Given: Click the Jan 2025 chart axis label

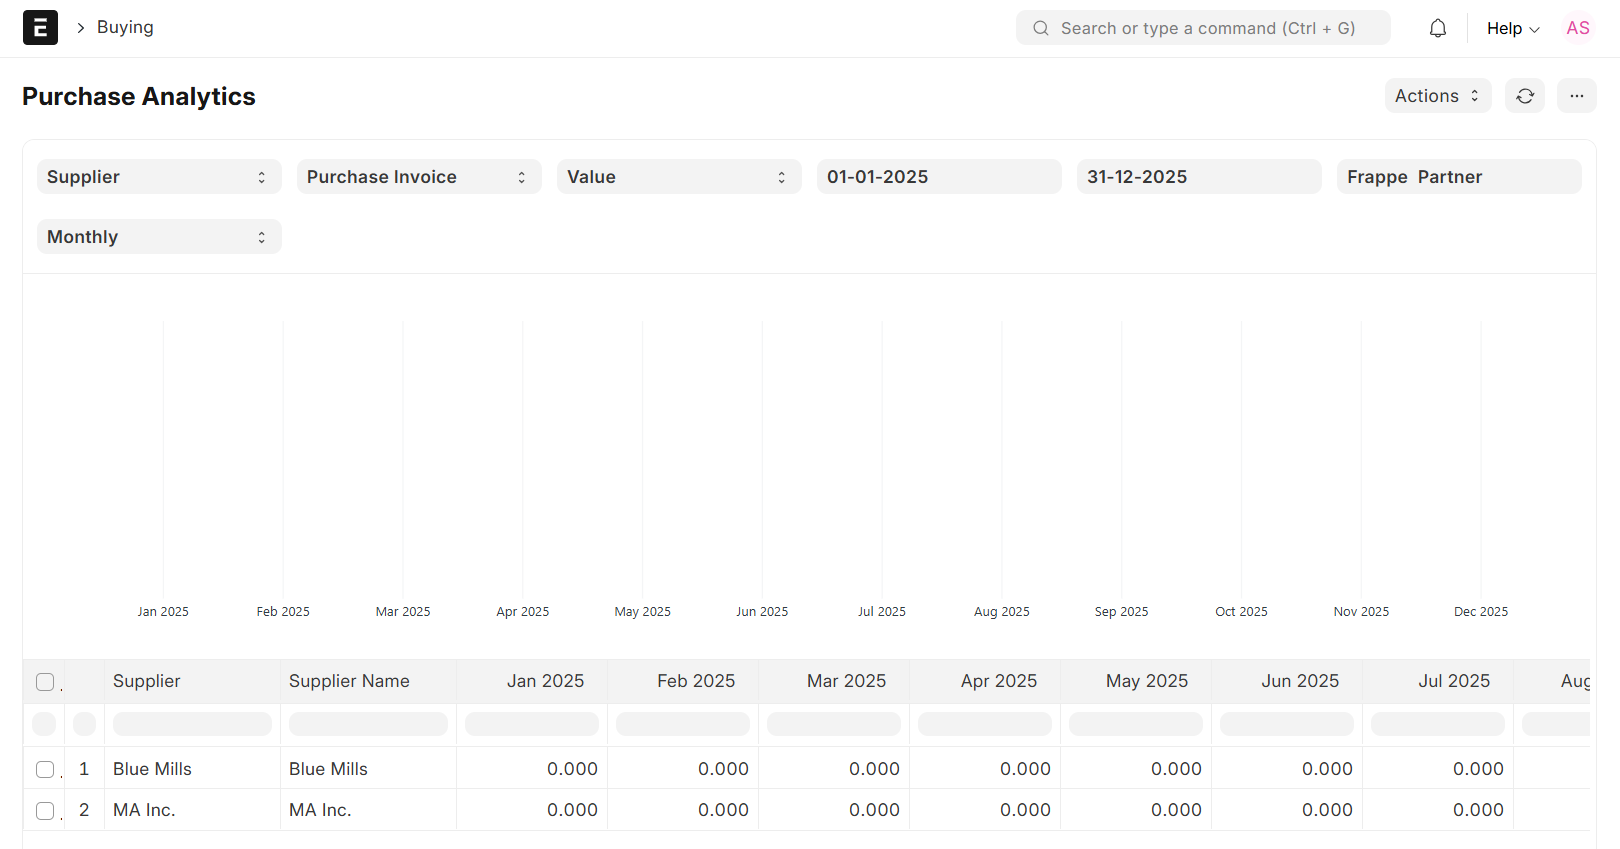Looking at the screenshot, I should 163,612.
